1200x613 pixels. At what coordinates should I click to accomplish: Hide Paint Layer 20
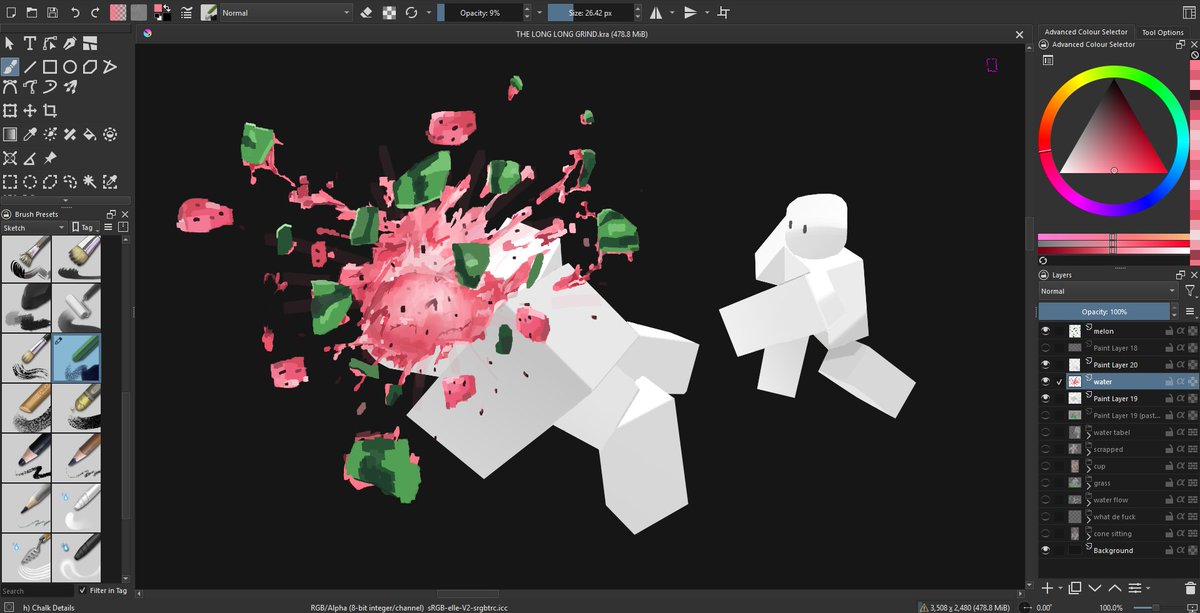[x=1046, y=365]
